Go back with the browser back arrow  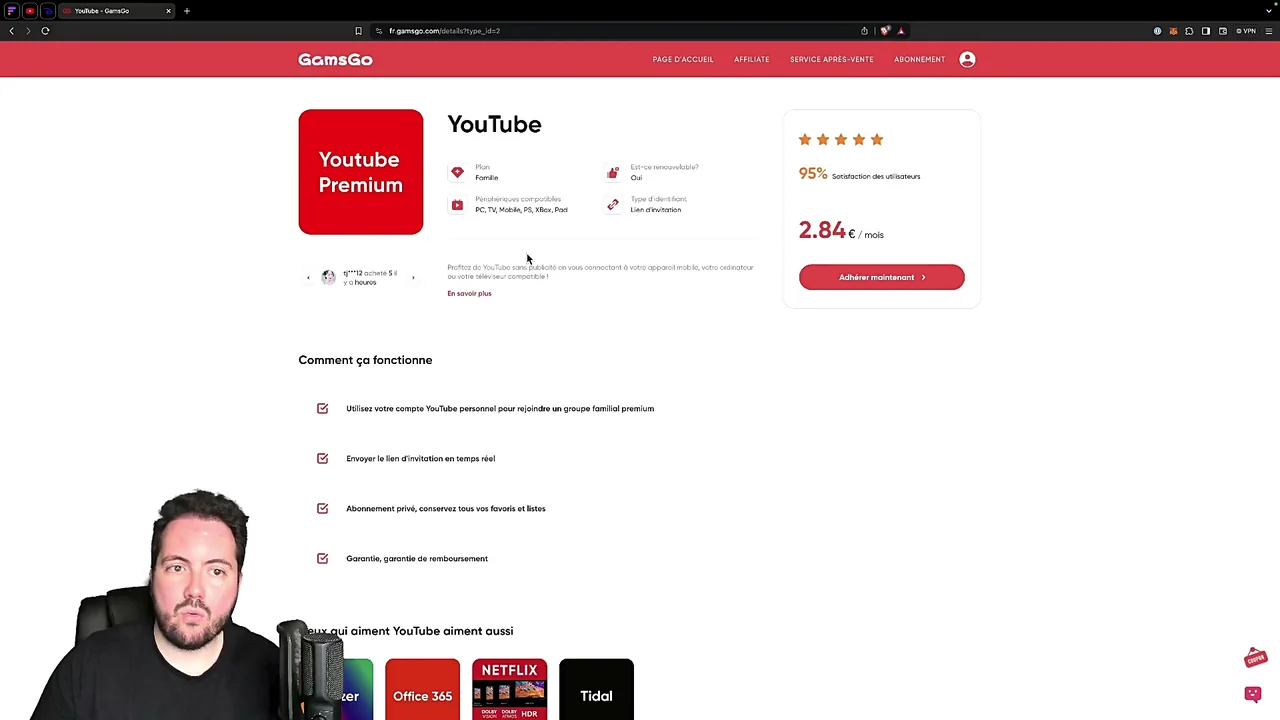(11, 31)
